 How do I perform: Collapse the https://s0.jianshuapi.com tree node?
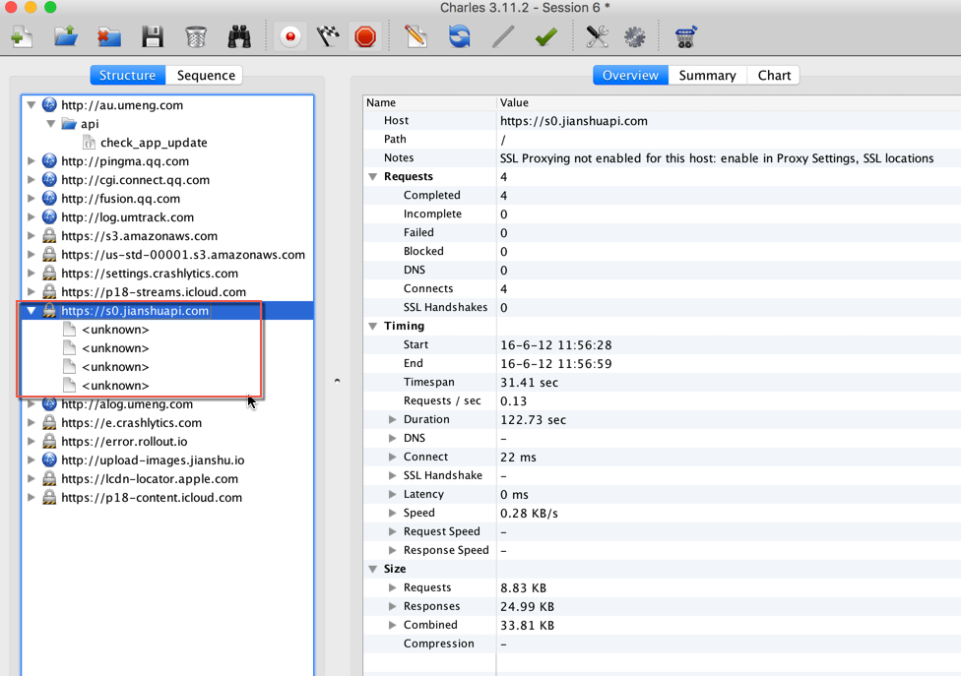click(x=31, y=311)
